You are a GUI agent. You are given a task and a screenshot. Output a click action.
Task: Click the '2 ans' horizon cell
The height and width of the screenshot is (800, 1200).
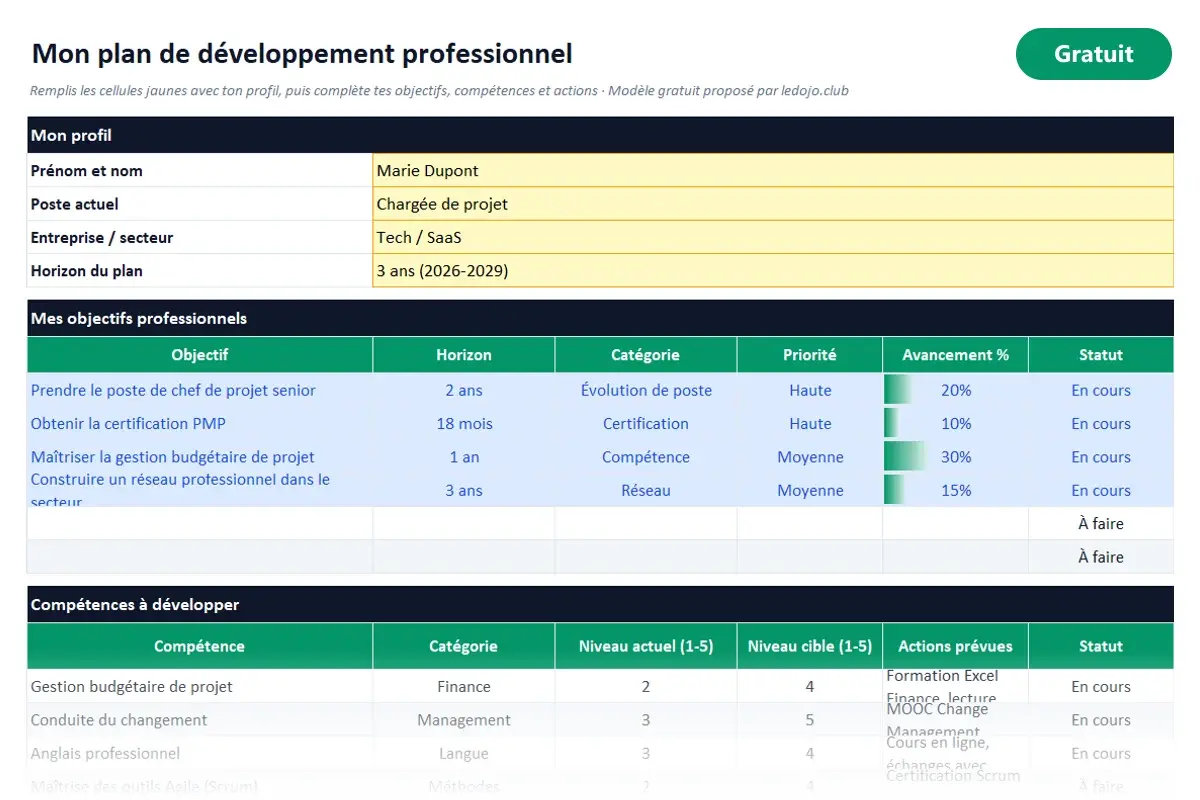point(464,390)
